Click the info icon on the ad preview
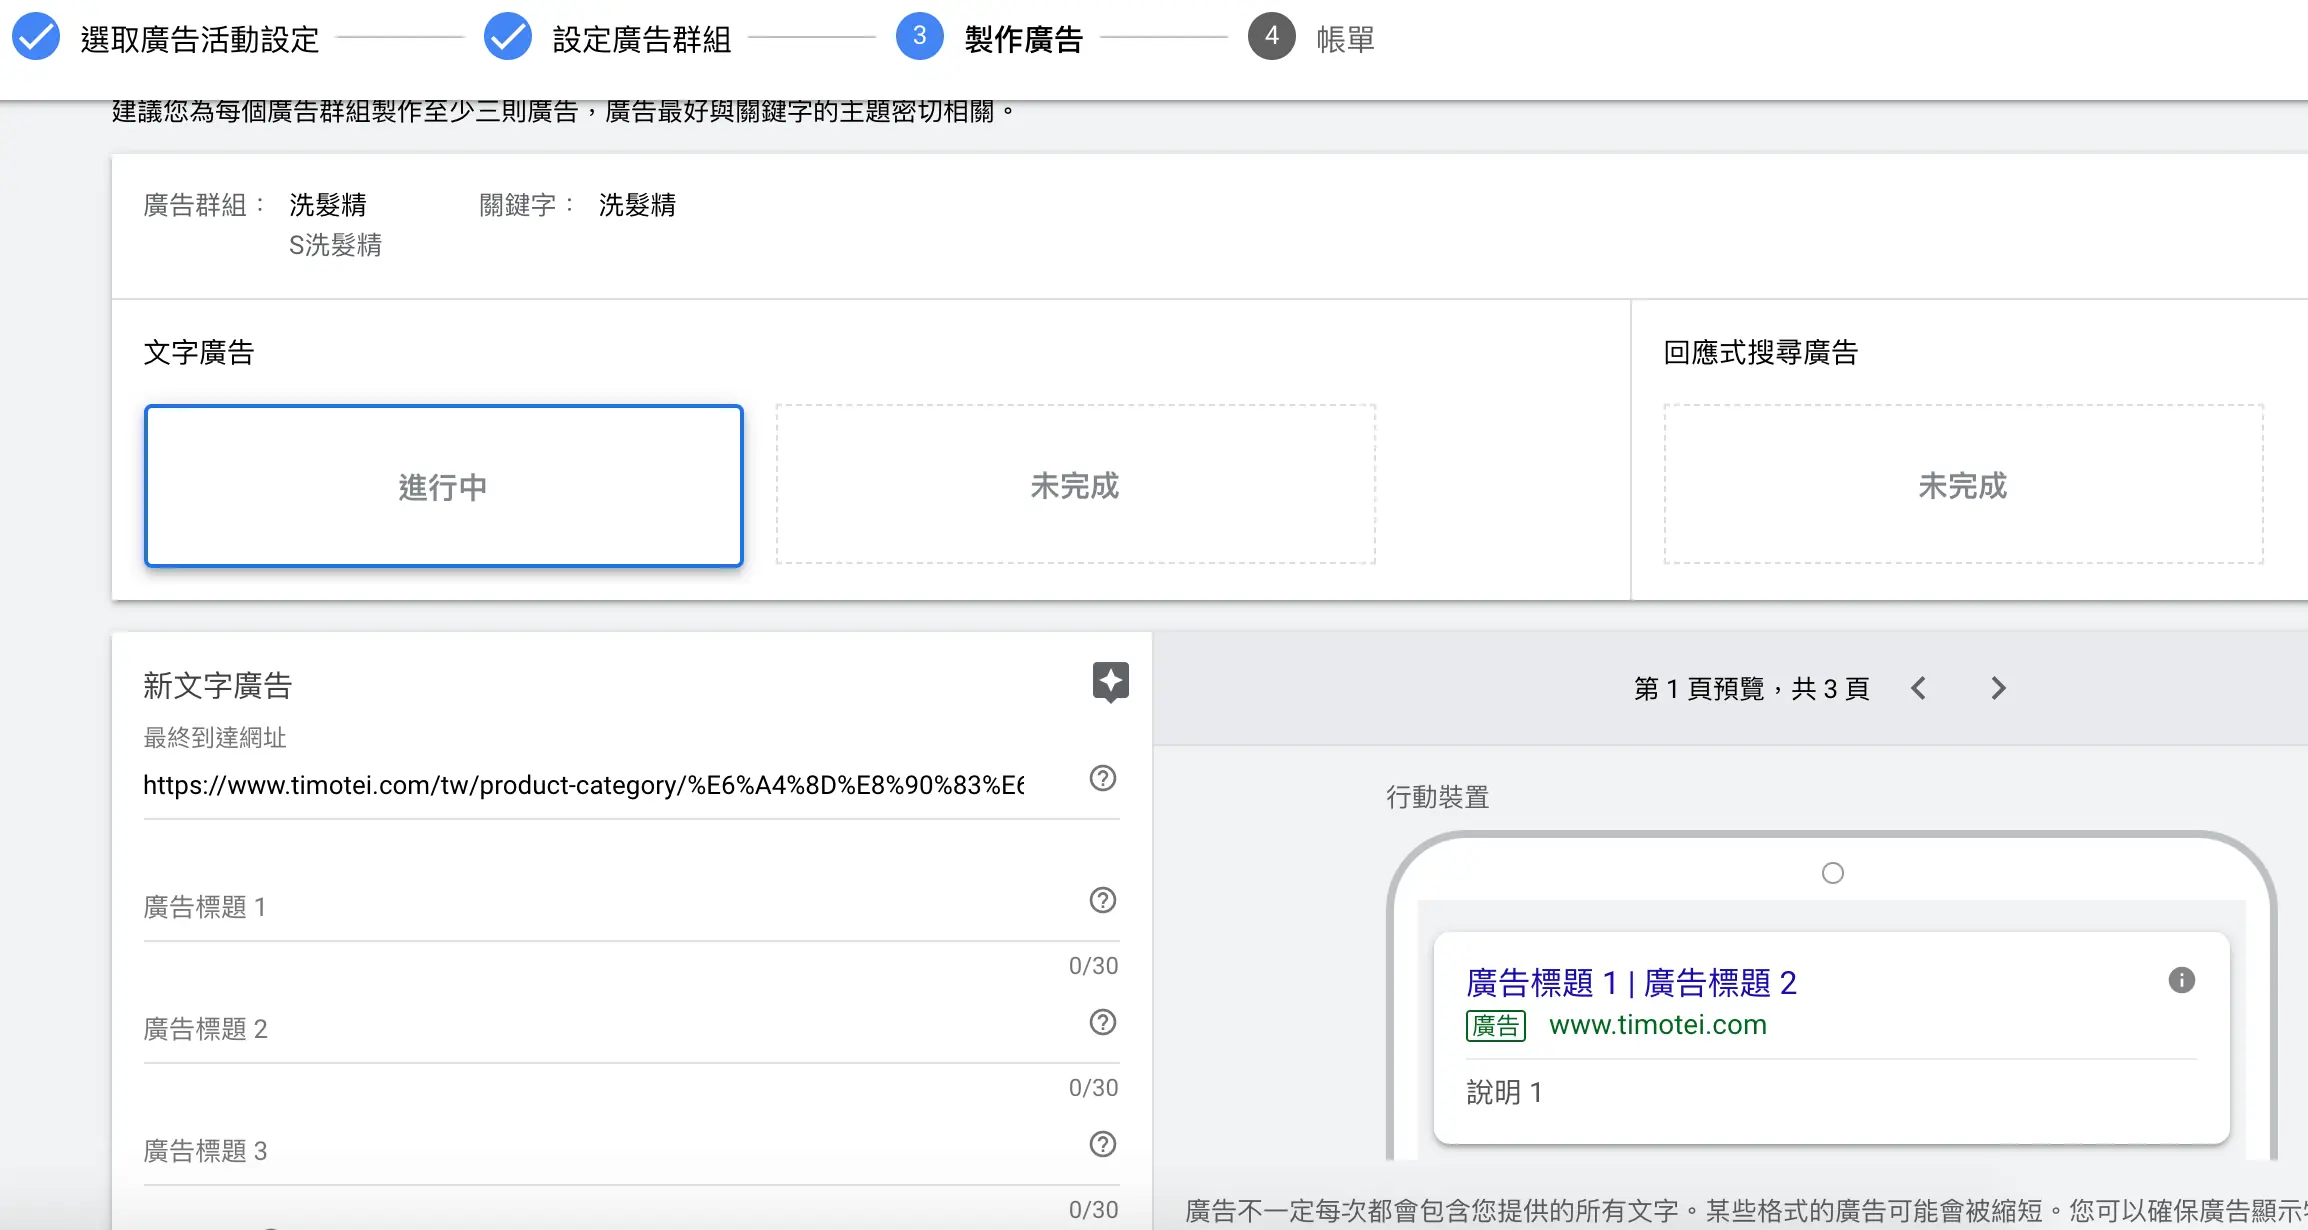Viewport: 2308px width, 1230px height. click(2182, 980)
